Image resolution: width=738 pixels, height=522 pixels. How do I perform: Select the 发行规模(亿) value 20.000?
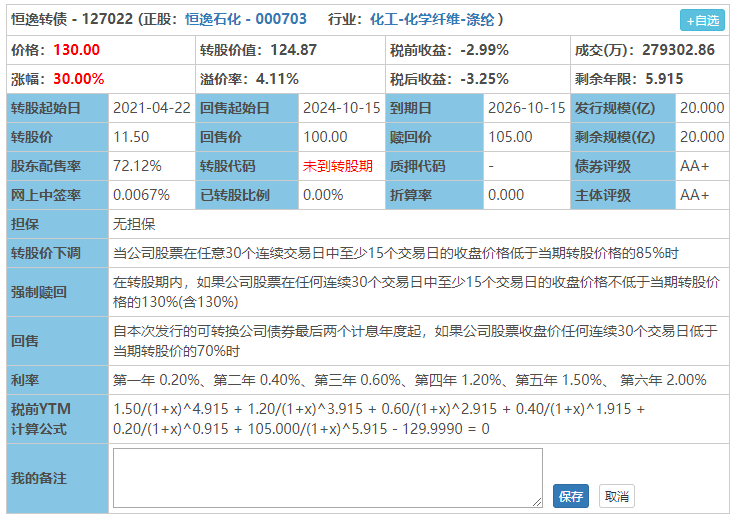pyautogui.click(x=702, y=108)
